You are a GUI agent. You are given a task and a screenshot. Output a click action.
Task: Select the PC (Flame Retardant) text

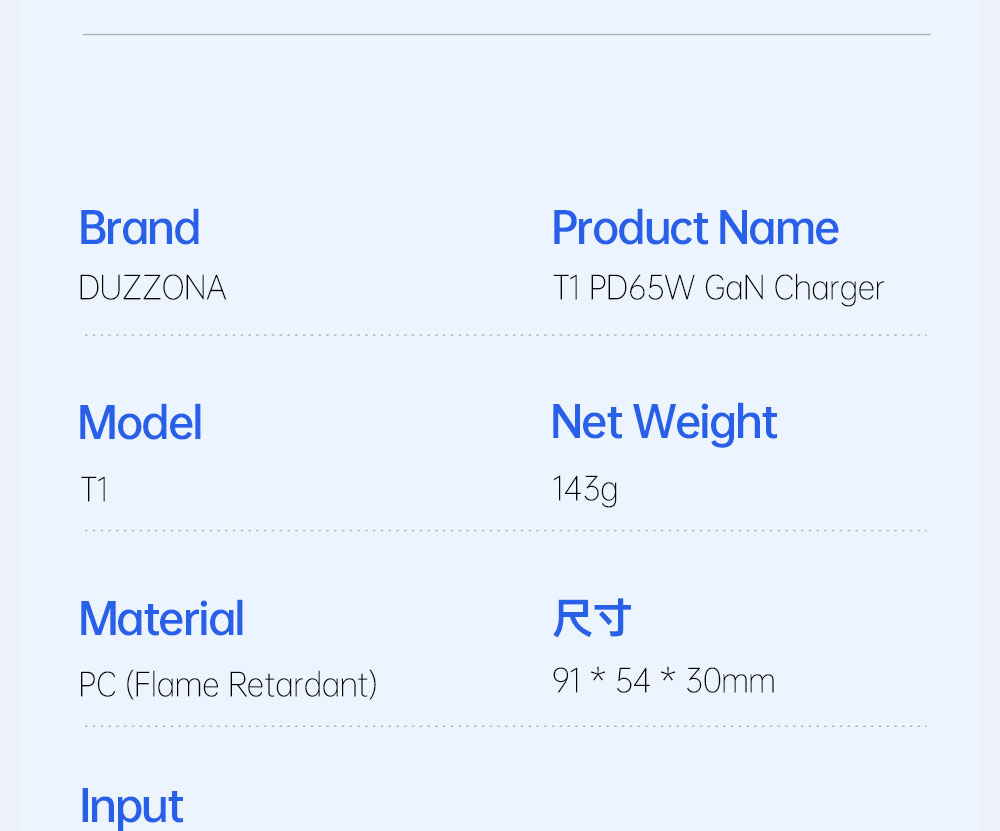pos(228,685)
